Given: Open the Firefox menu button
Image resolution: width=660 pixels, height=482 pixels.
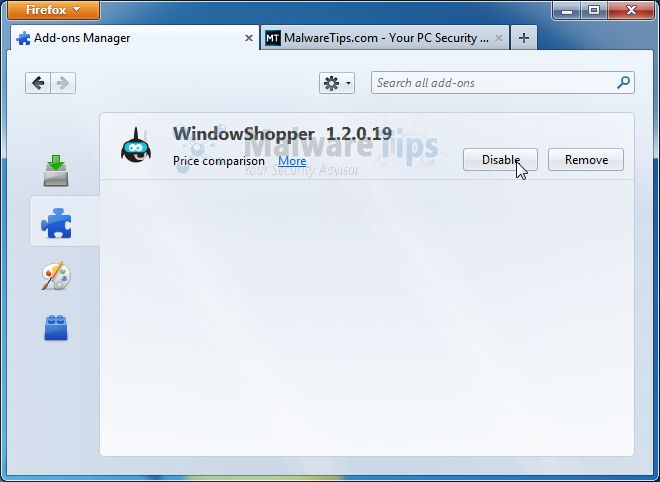Looking at the screenshot, I should coord(53,10).
